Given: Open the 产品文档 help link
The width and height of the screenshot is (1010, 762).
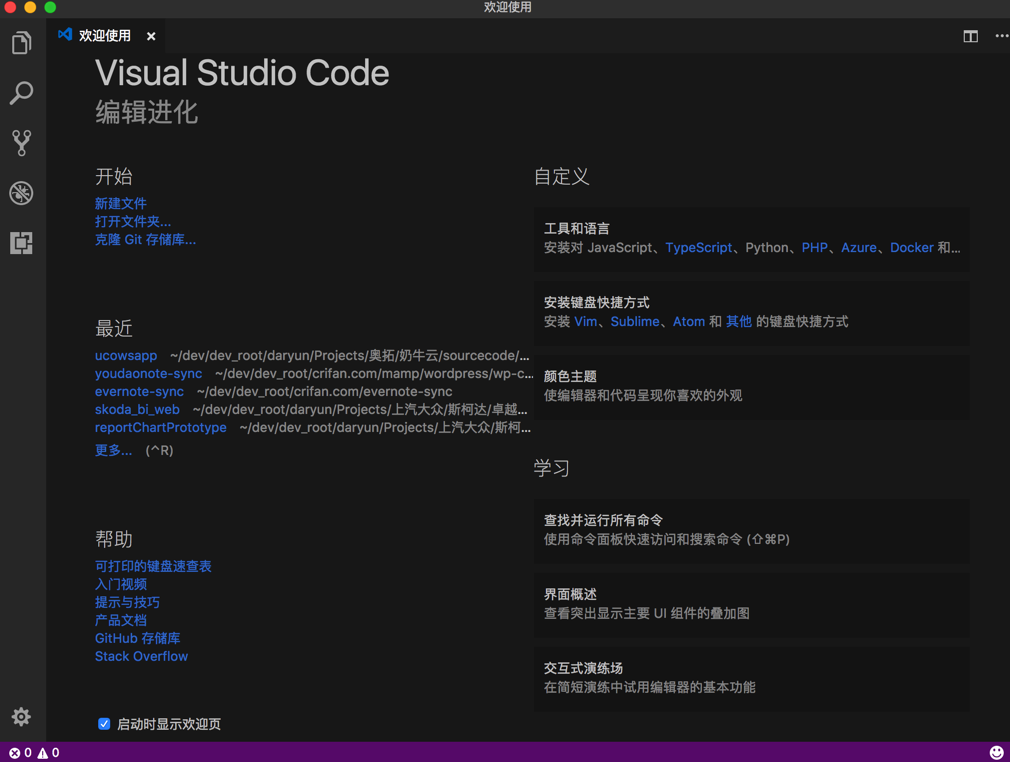Looking at the screenshot, I should coord(120,620).
